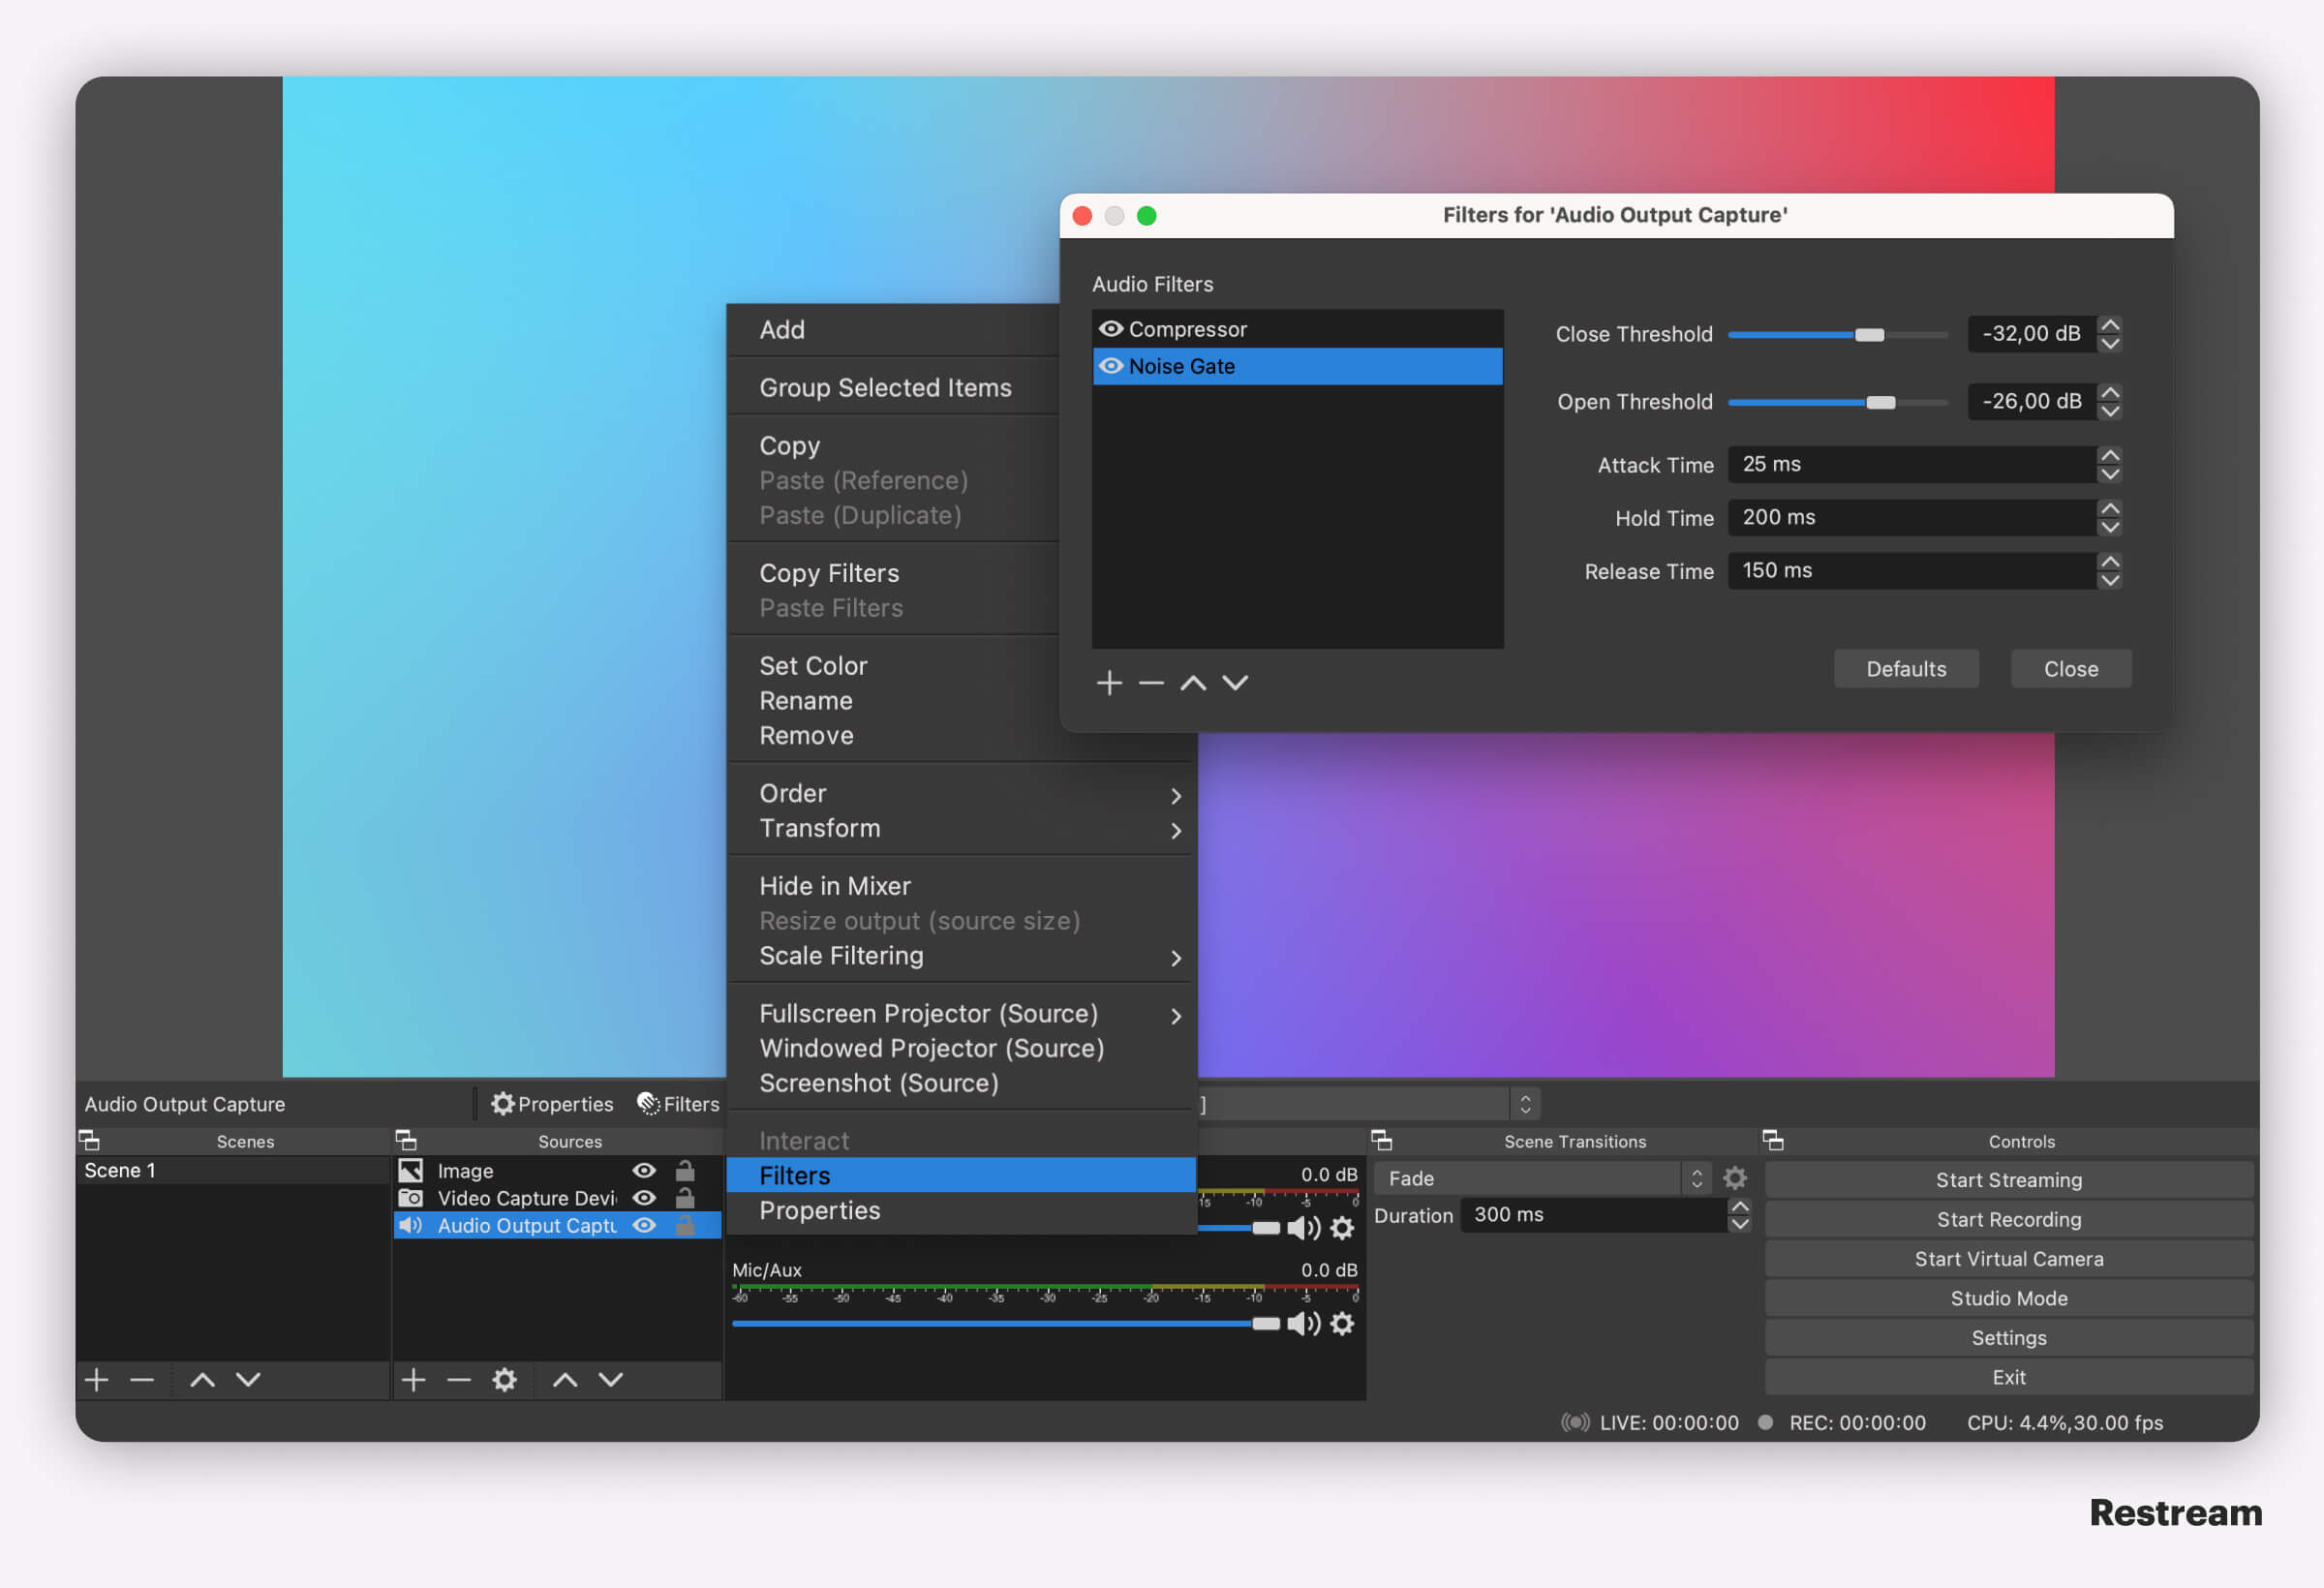Click the Mic/Aux mixer settings gear icon
2324x1588 pixels.
coord(1346,1327)
